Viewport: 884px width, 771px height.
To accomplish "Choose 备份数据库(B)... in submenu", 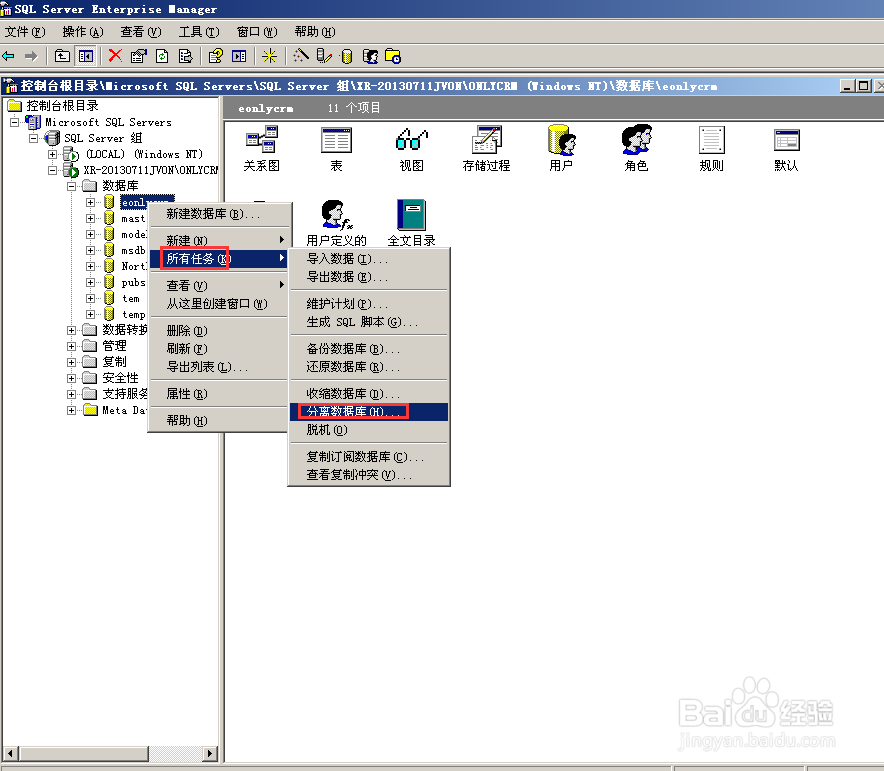I will [x=369, y=349].
